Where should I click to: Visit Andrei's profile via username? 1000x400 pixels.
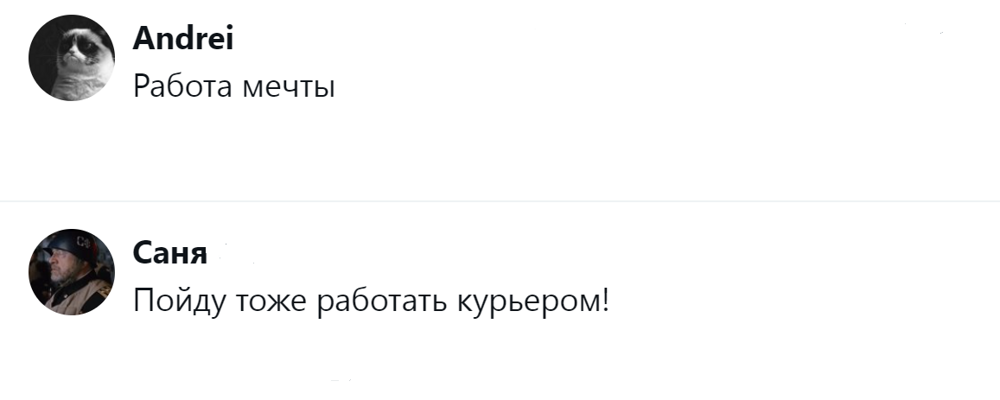coord(183,39)
